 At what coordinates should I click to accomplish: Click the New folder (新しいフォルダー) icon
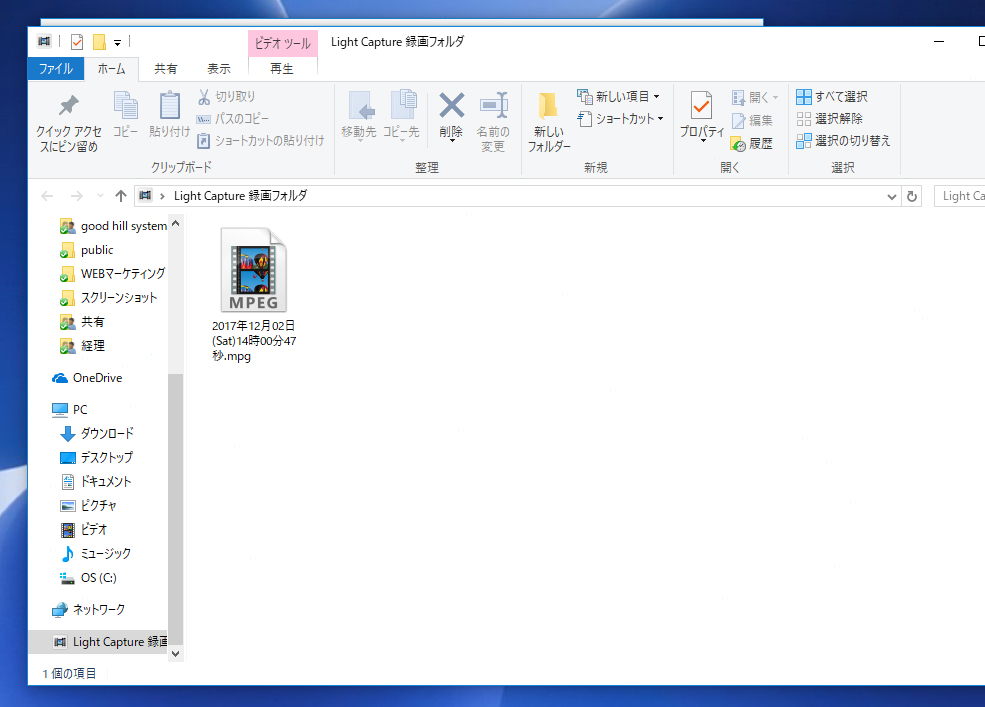[x=548, y=106]
